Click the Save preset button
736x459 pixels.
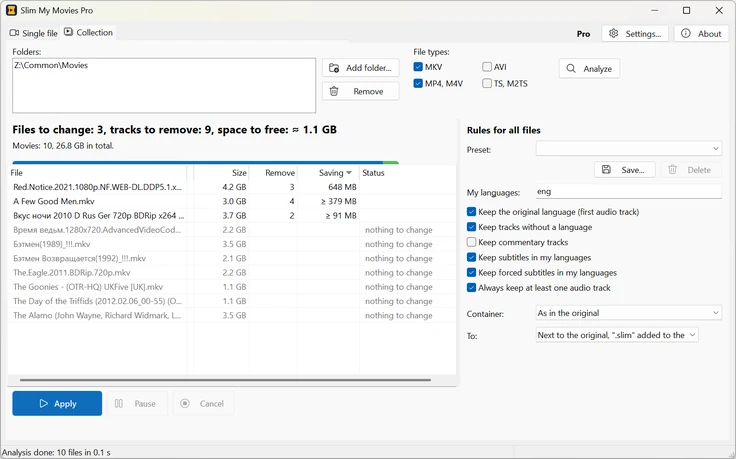pyautogui.click(x=624, y=169)
